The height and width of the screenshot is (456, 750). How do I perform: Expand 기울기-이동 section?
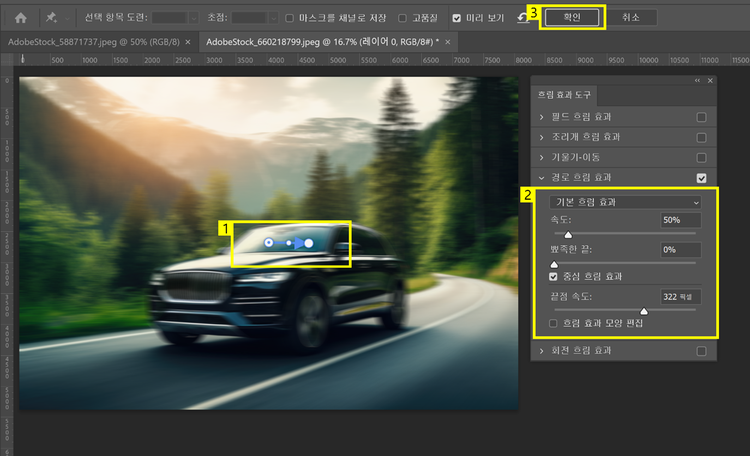[x=541, y=157]
